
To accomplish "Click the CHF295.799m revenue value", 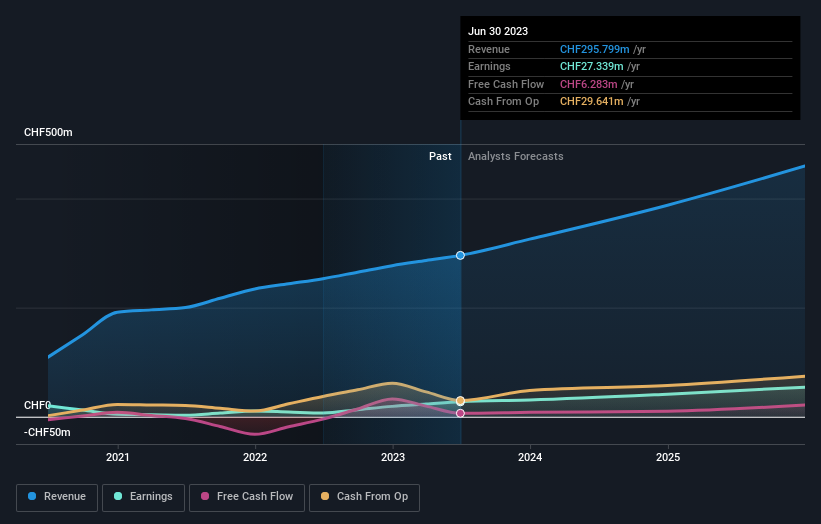I will click(595, 49).
